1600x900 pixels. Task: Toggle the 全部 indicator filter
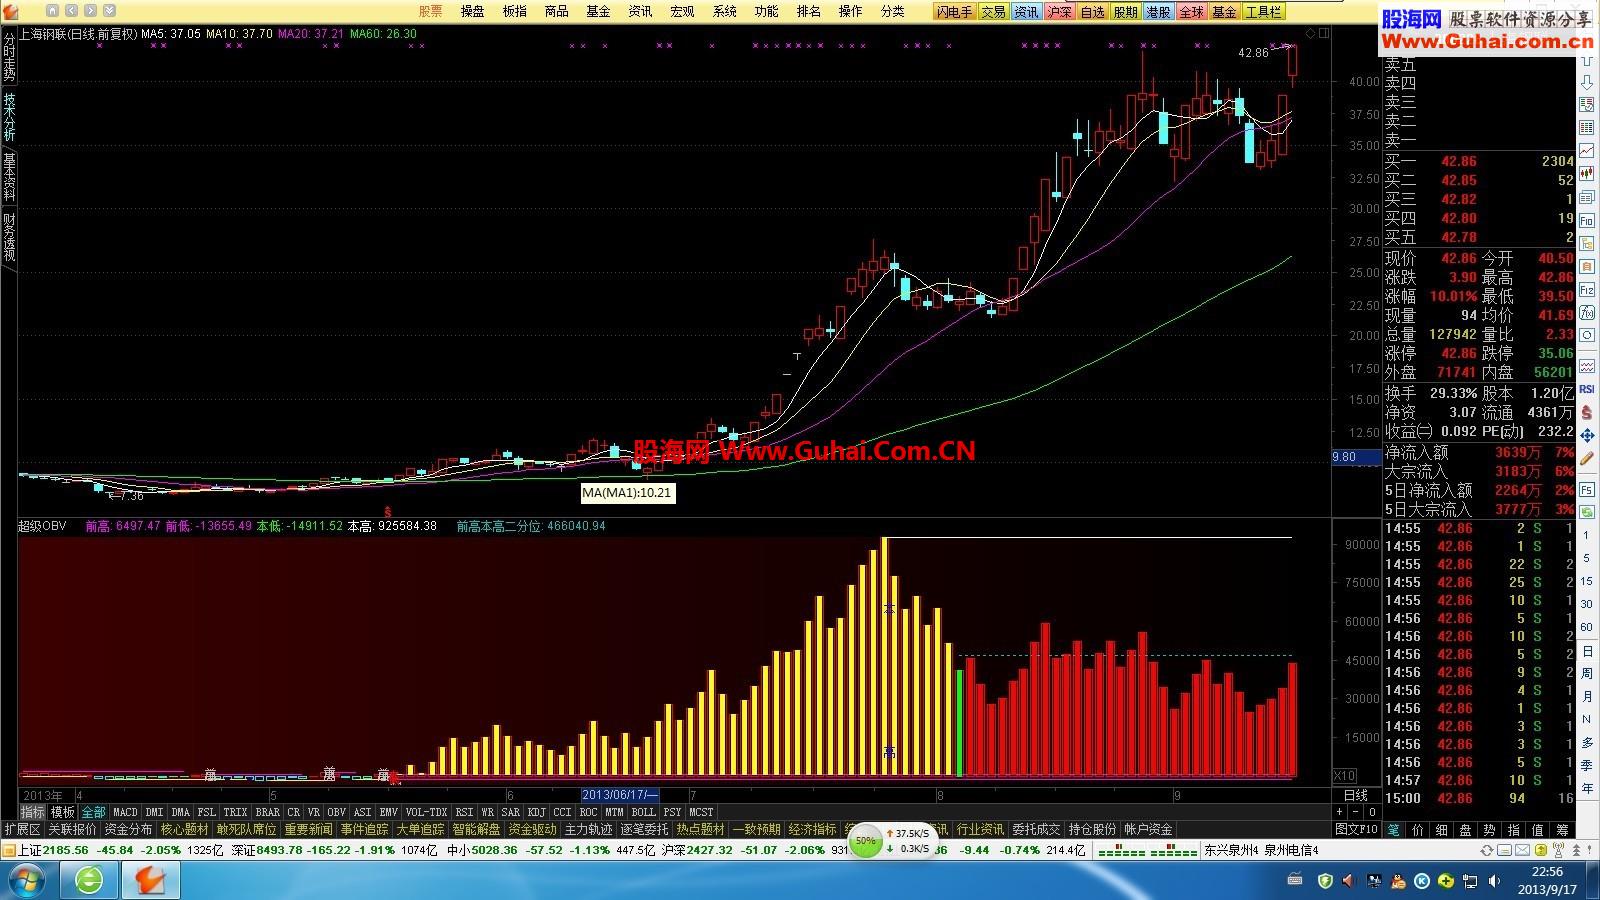(x=93, y=812)
